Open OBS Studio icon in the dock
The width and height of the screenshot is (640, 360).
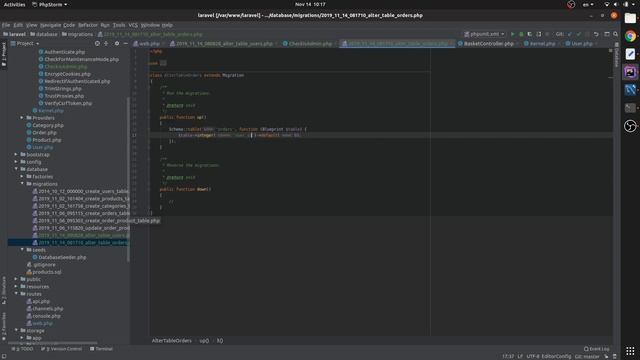click(x=630, y=126)
